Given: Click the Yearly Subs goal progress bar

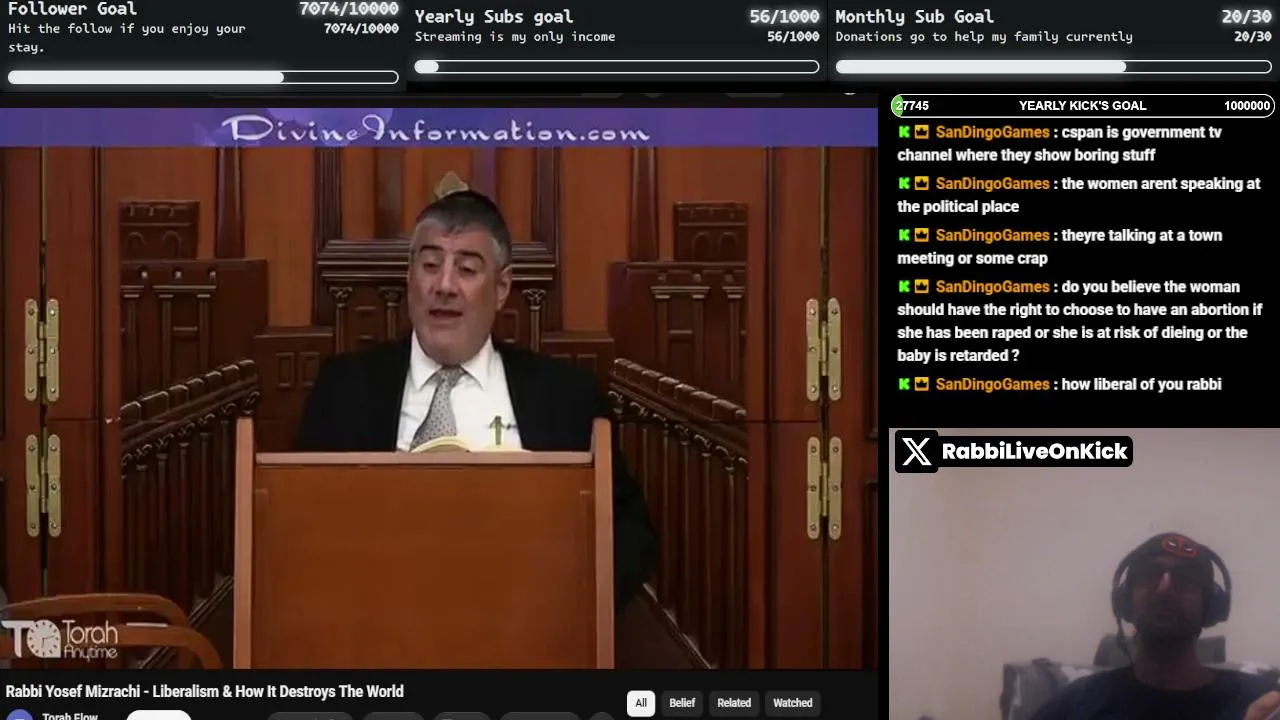Looking at the screenshot, I should click(617, 67).
